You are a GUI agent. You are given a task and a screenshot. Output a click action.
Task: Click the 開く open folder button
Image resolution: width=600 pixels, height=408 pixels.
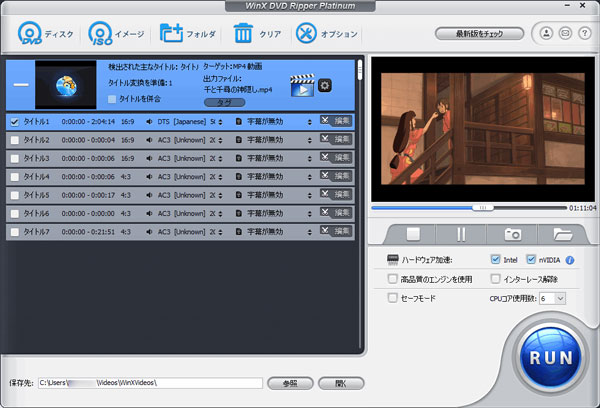coord(341,383)
